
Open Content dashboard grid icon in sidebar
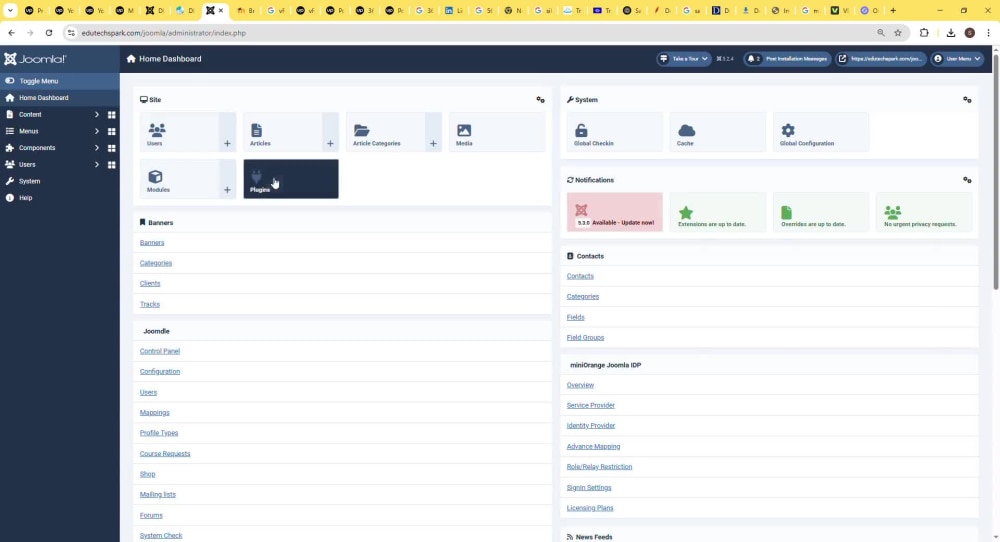pyautogui.click(x=112, y=115)
